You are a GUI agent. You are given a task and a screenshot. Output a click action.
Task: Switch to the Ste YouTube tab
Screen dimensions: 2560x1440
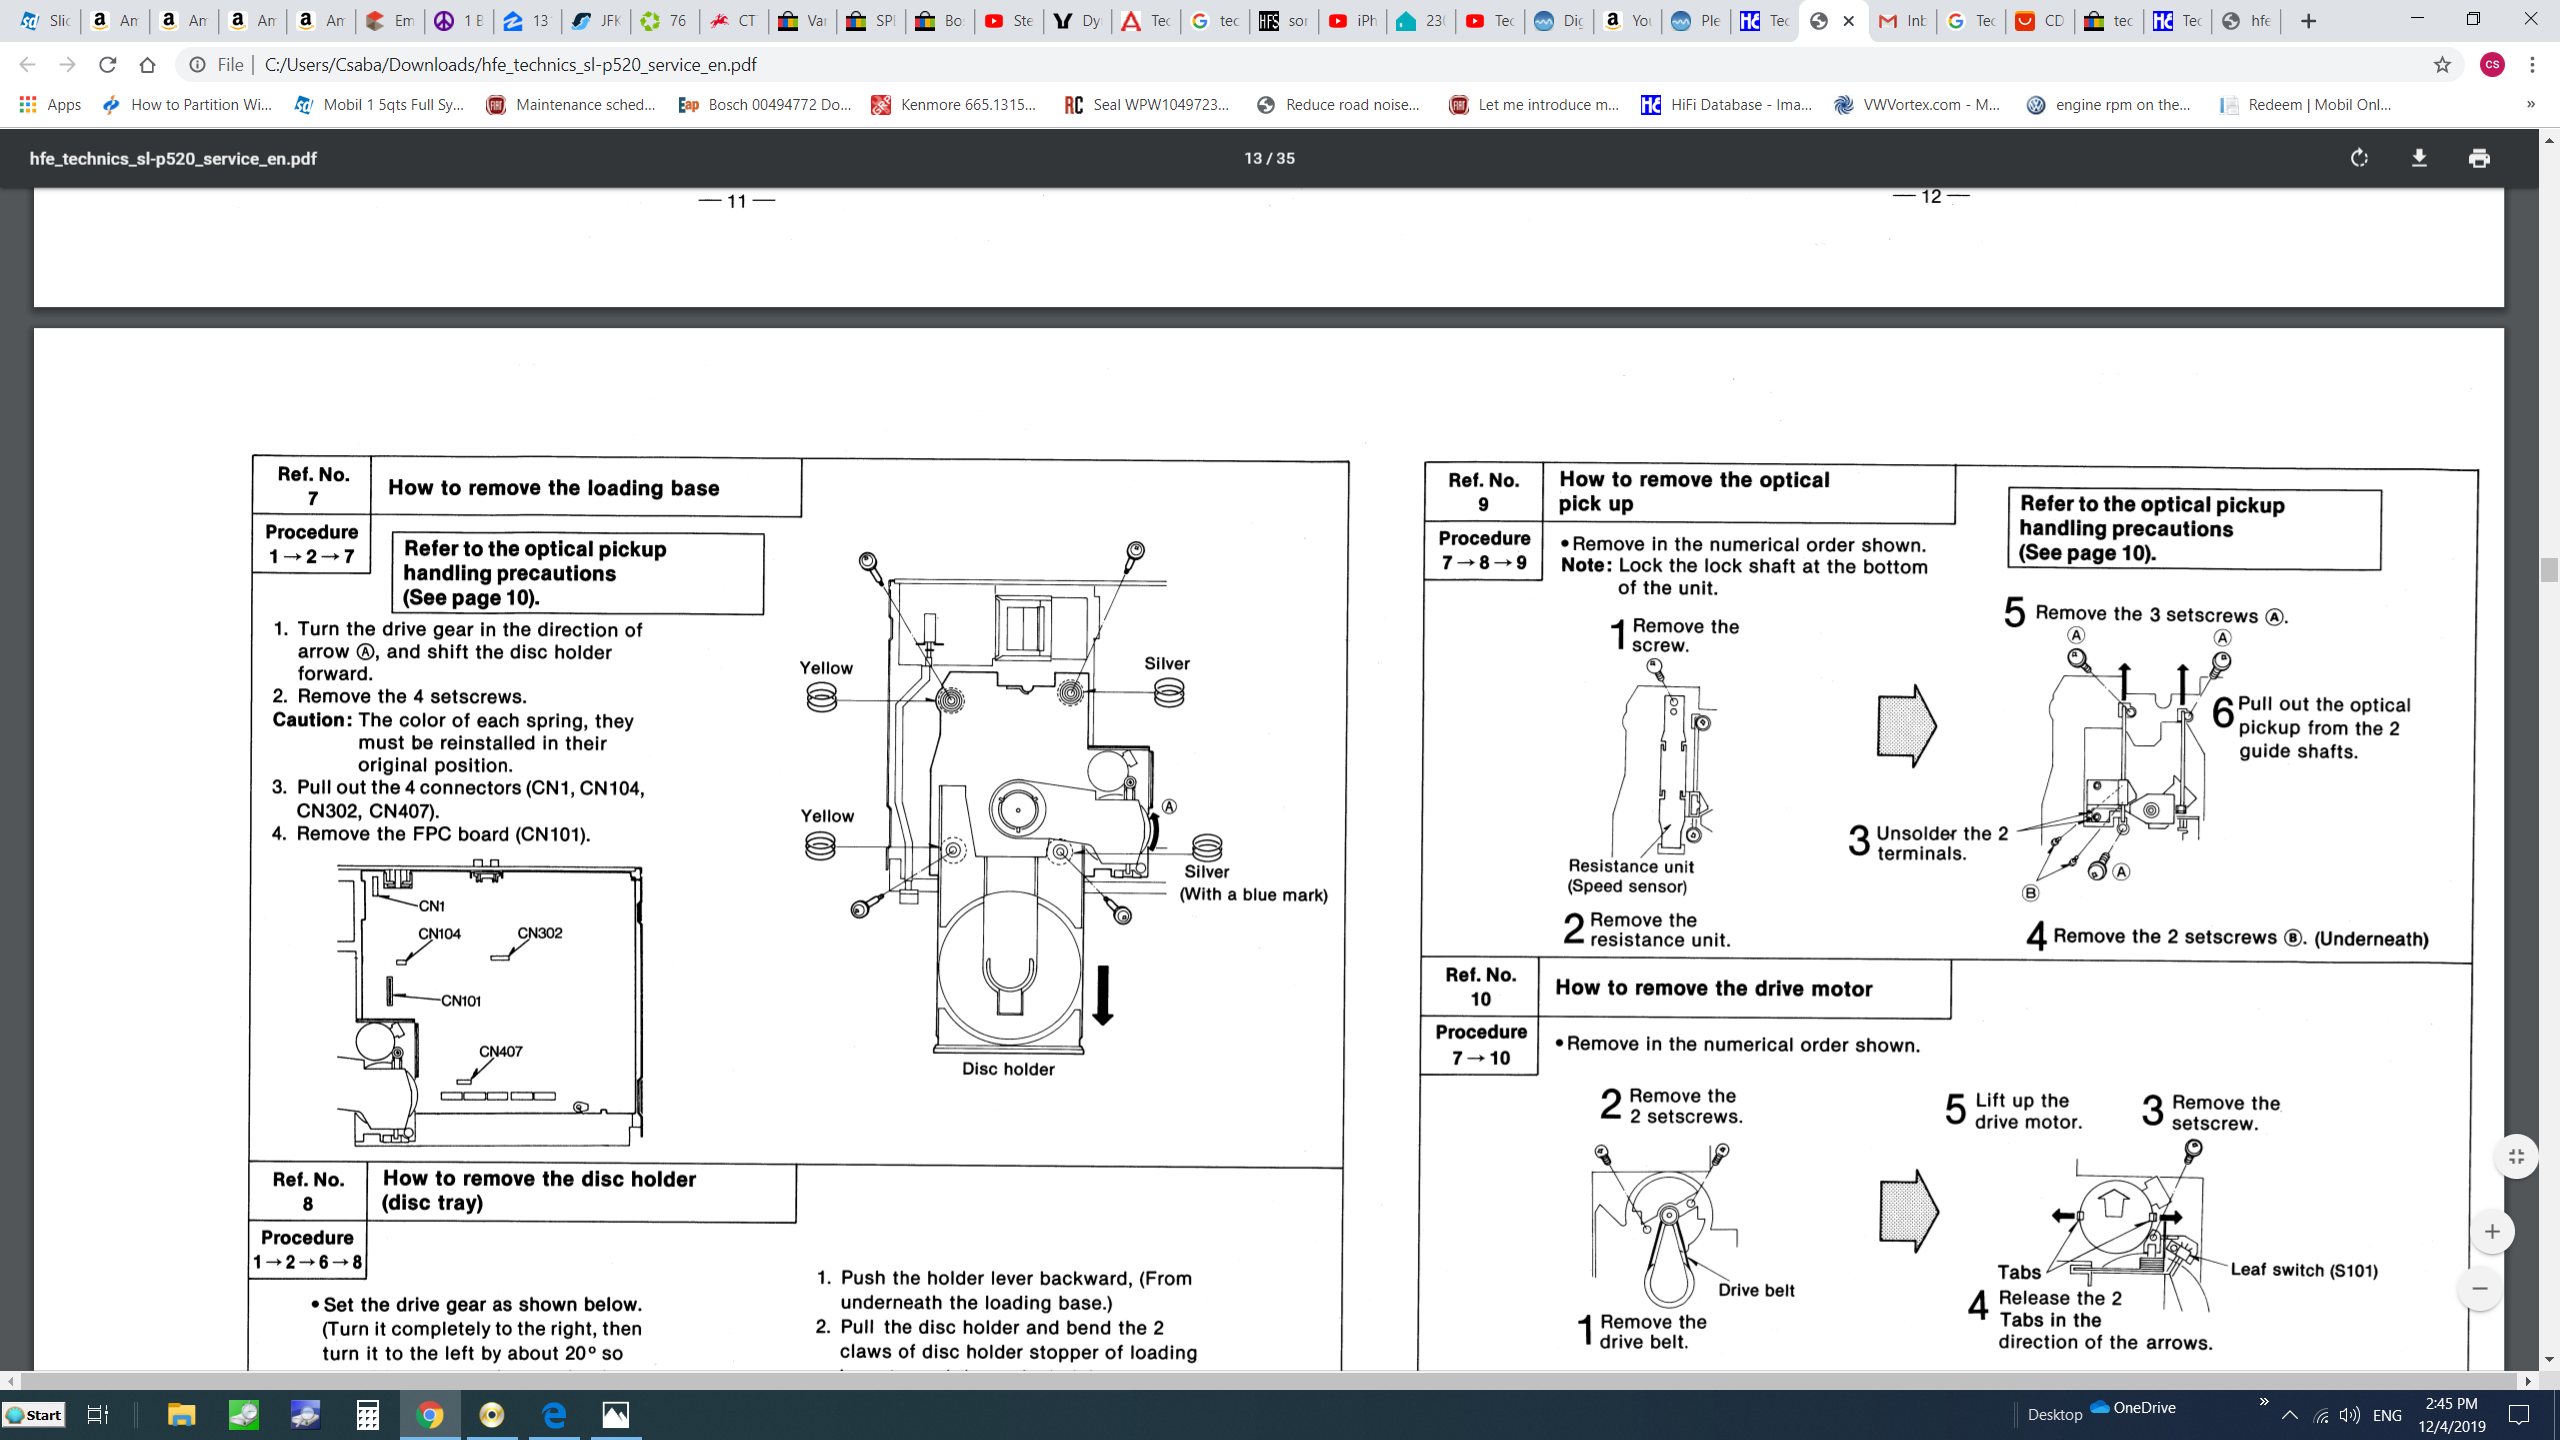1009,21
